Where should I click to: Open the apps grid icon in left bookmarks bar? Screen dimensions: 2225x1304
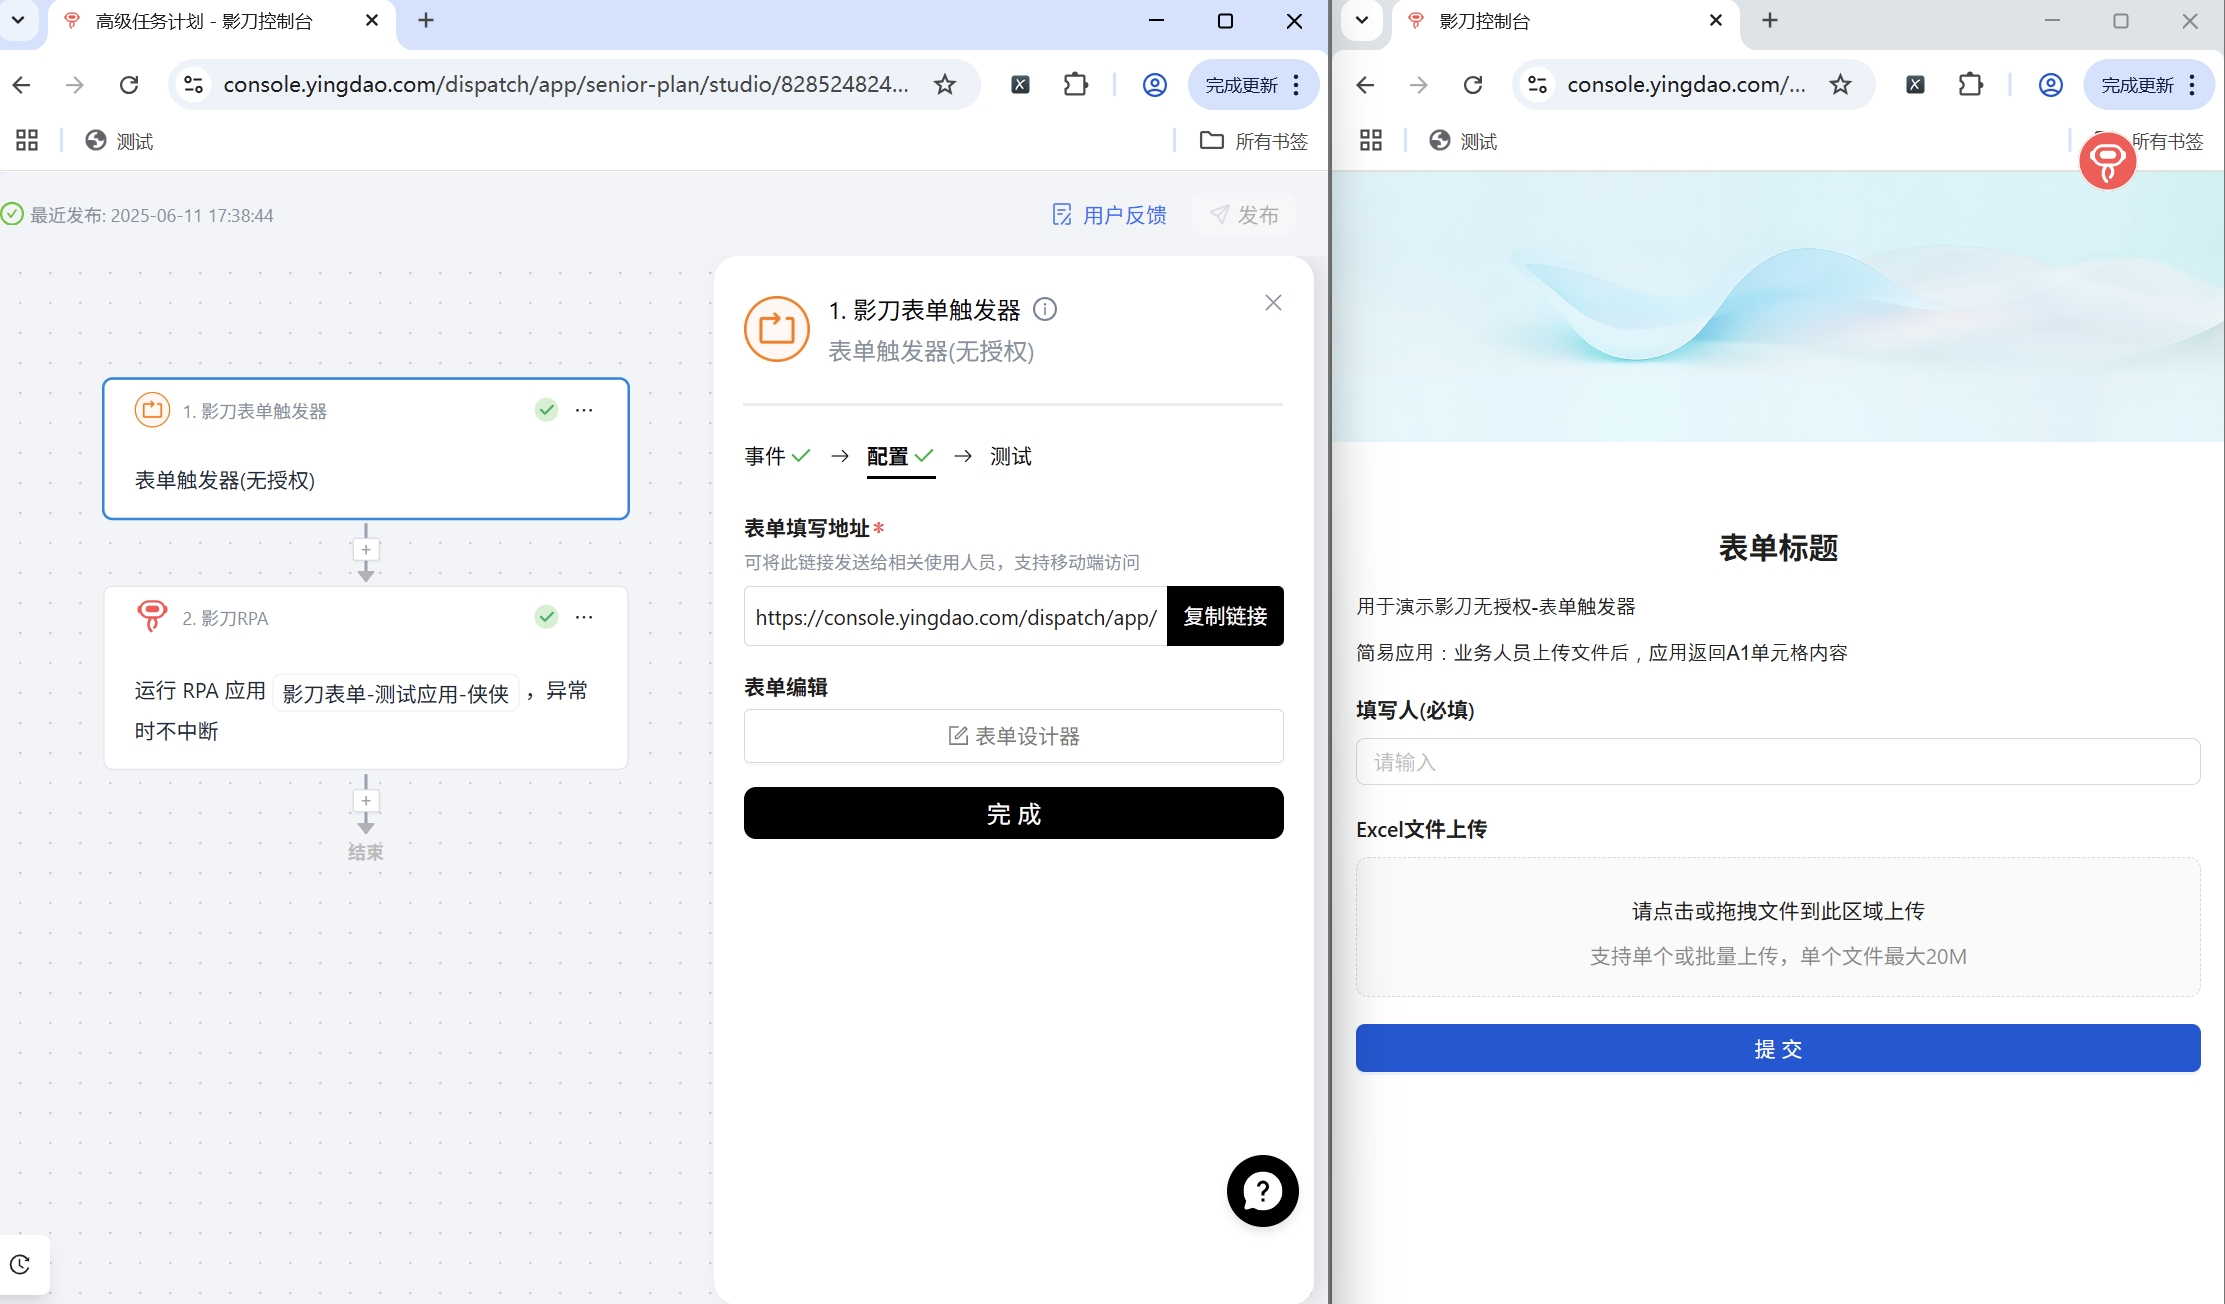click(27, 141)
